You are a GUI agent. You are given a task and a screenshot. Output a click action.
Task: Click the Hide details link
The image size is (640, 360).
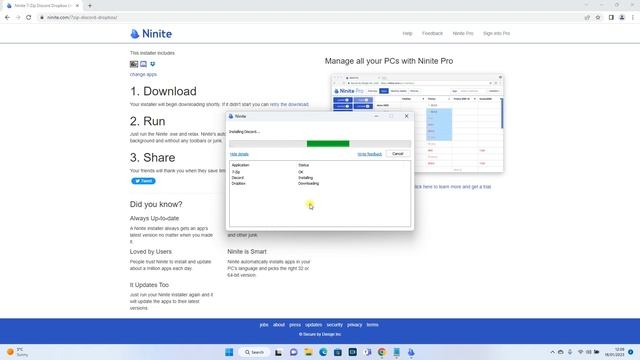[x=239, y=154]
